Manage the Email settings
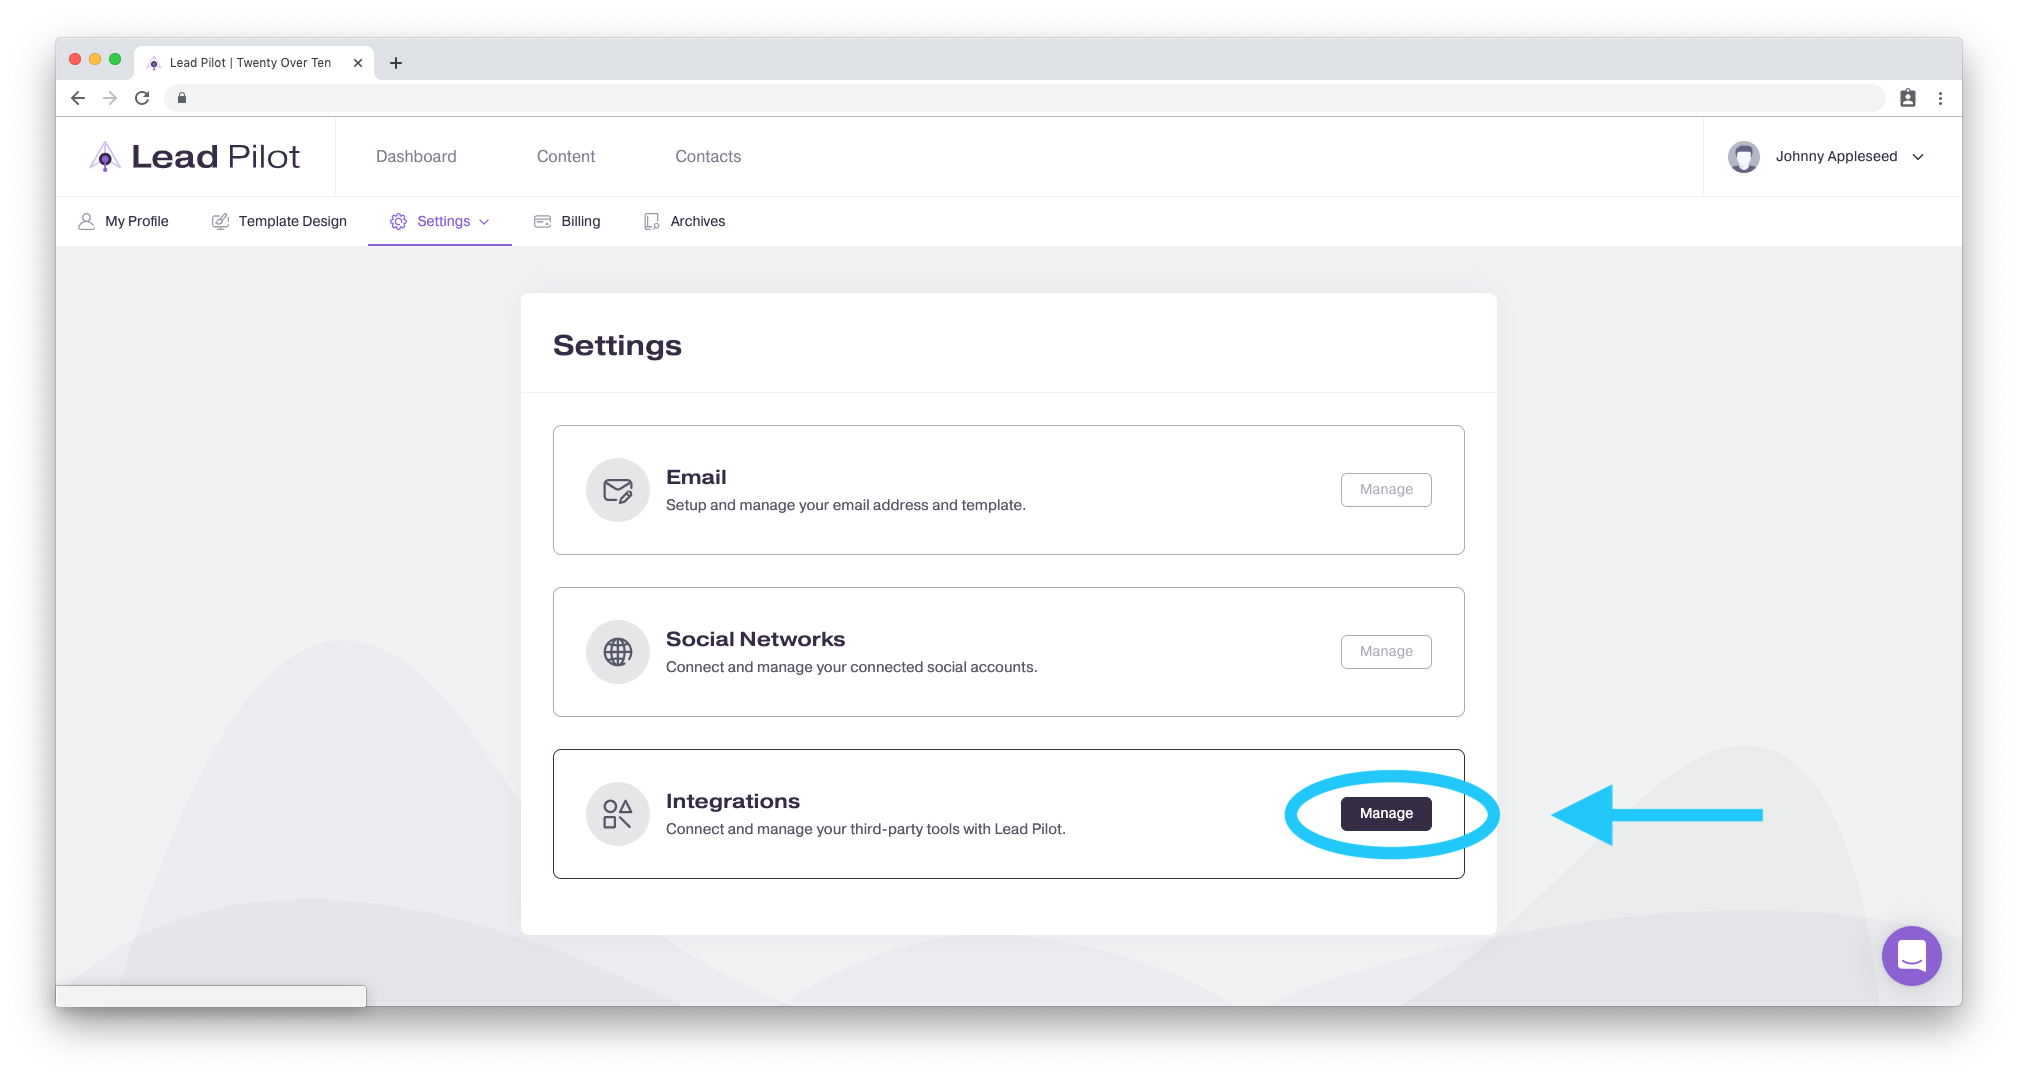Screen dimensions: 2018x1080 1386,490
